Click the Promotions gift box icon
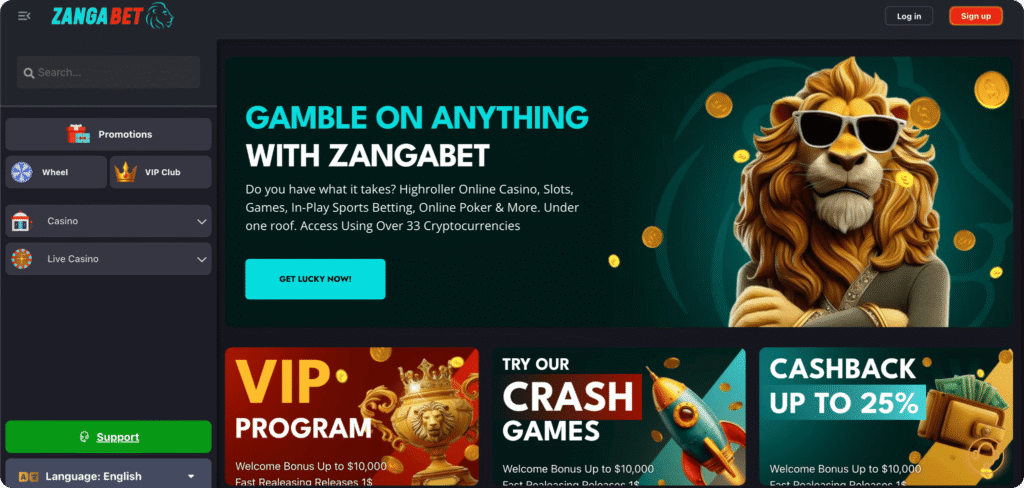1024x488 pixels. 78,134
